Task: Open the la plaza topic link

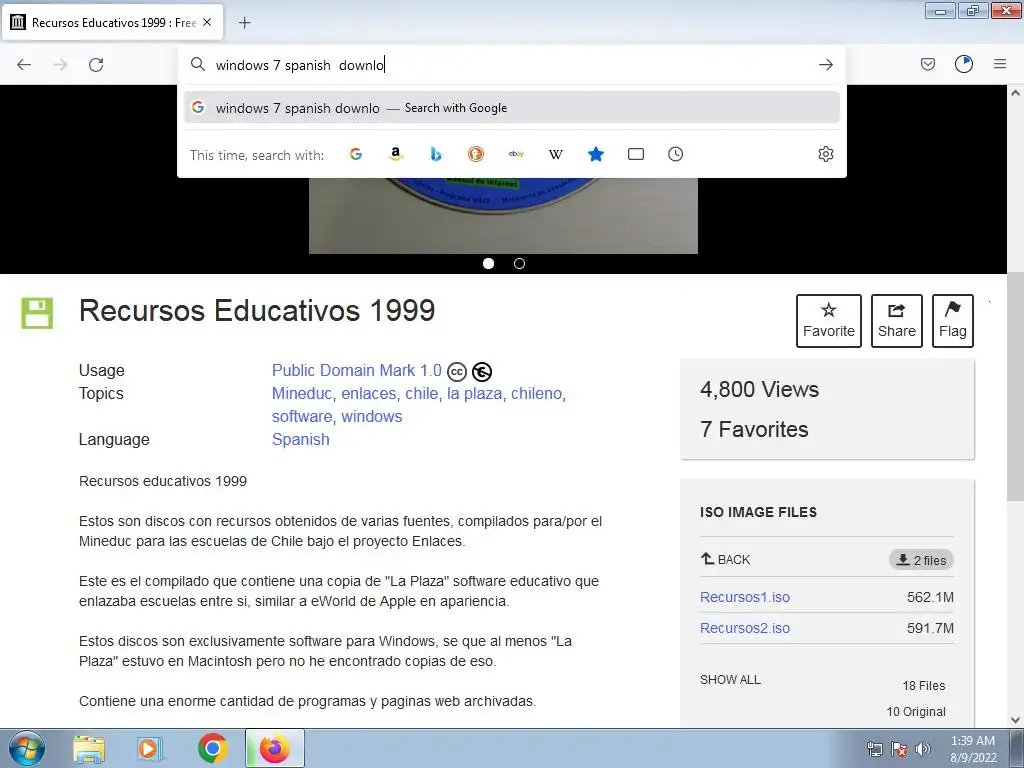Action: click(474, 394)
